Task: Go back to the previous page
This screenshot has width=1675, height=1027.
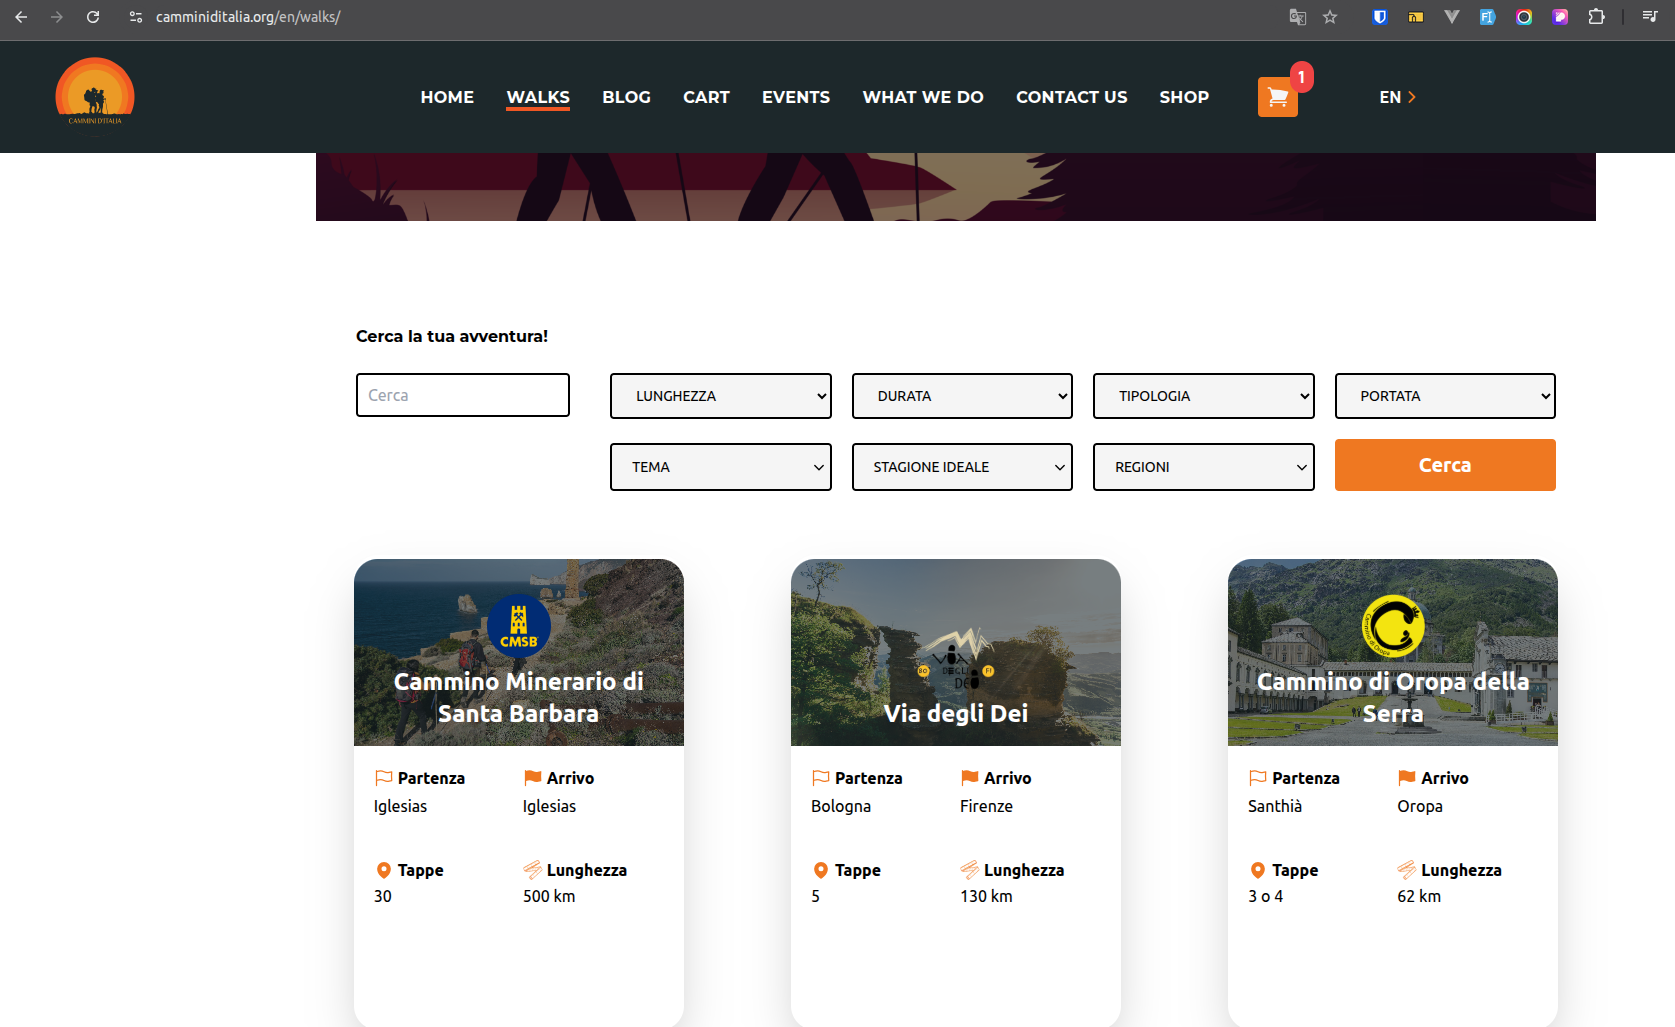Action: click(21, 17)
